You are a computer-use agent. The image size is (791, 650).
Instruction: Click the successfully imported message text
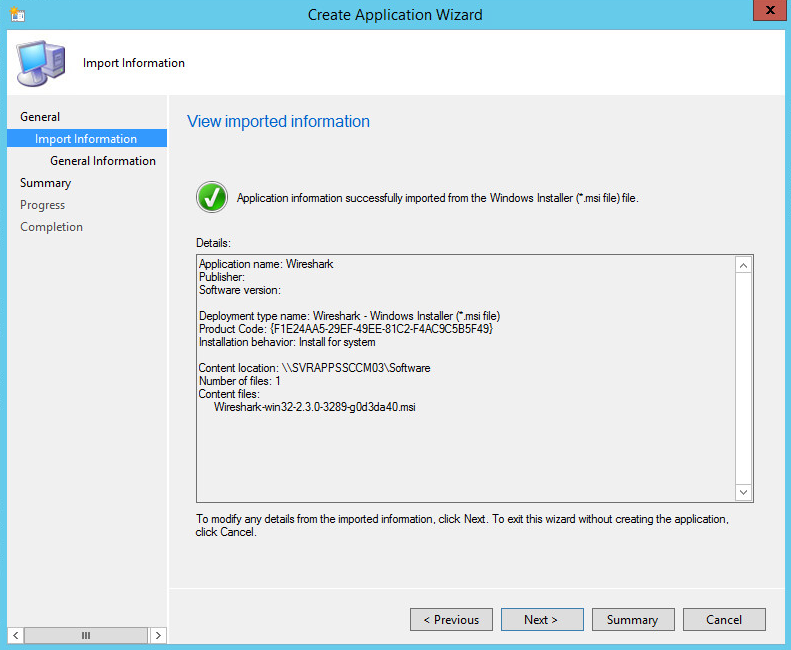(x=437, y=198)
